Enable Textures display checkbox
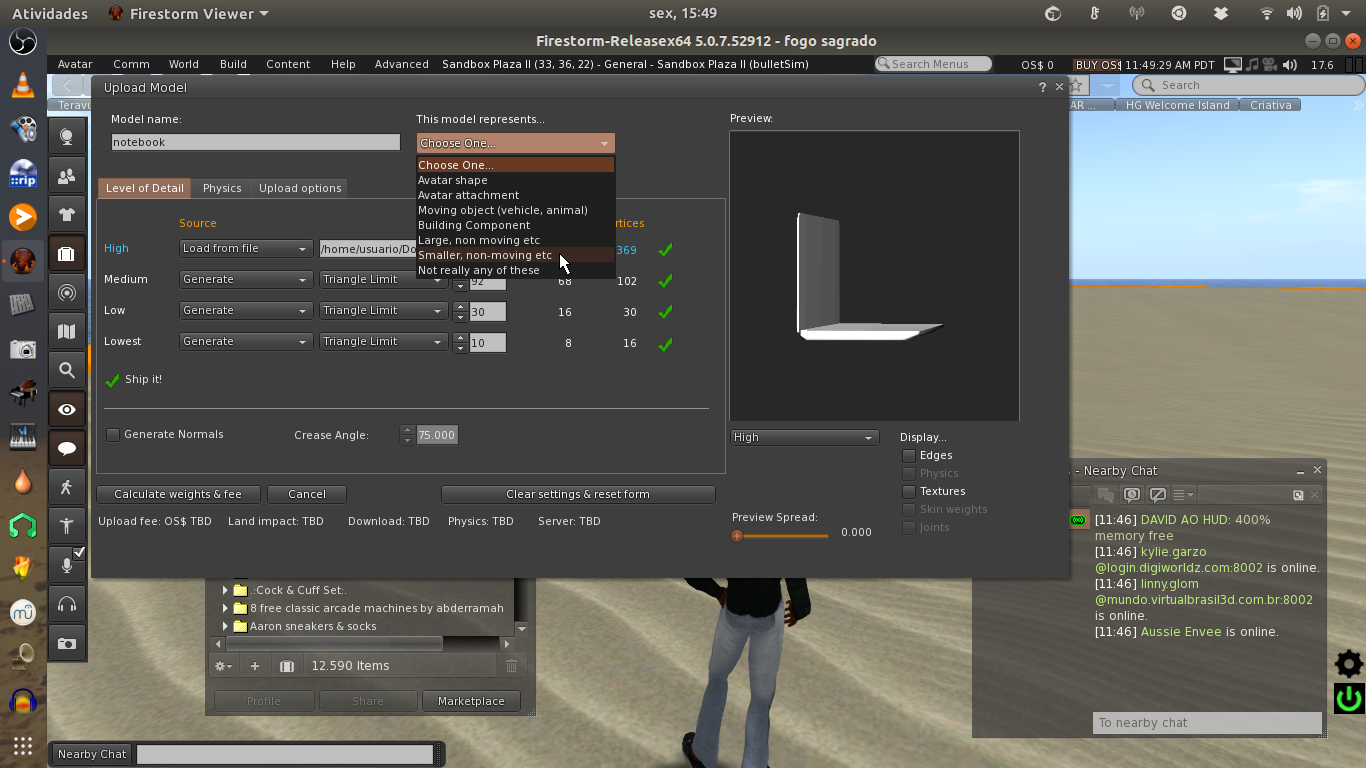The image size is (1366, 768). click(907, 491)
